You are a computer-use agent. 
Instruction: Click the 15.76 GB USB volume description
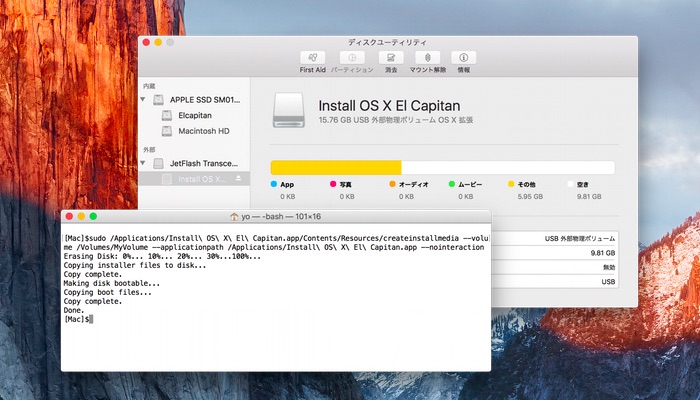click(x=396, y=120)
